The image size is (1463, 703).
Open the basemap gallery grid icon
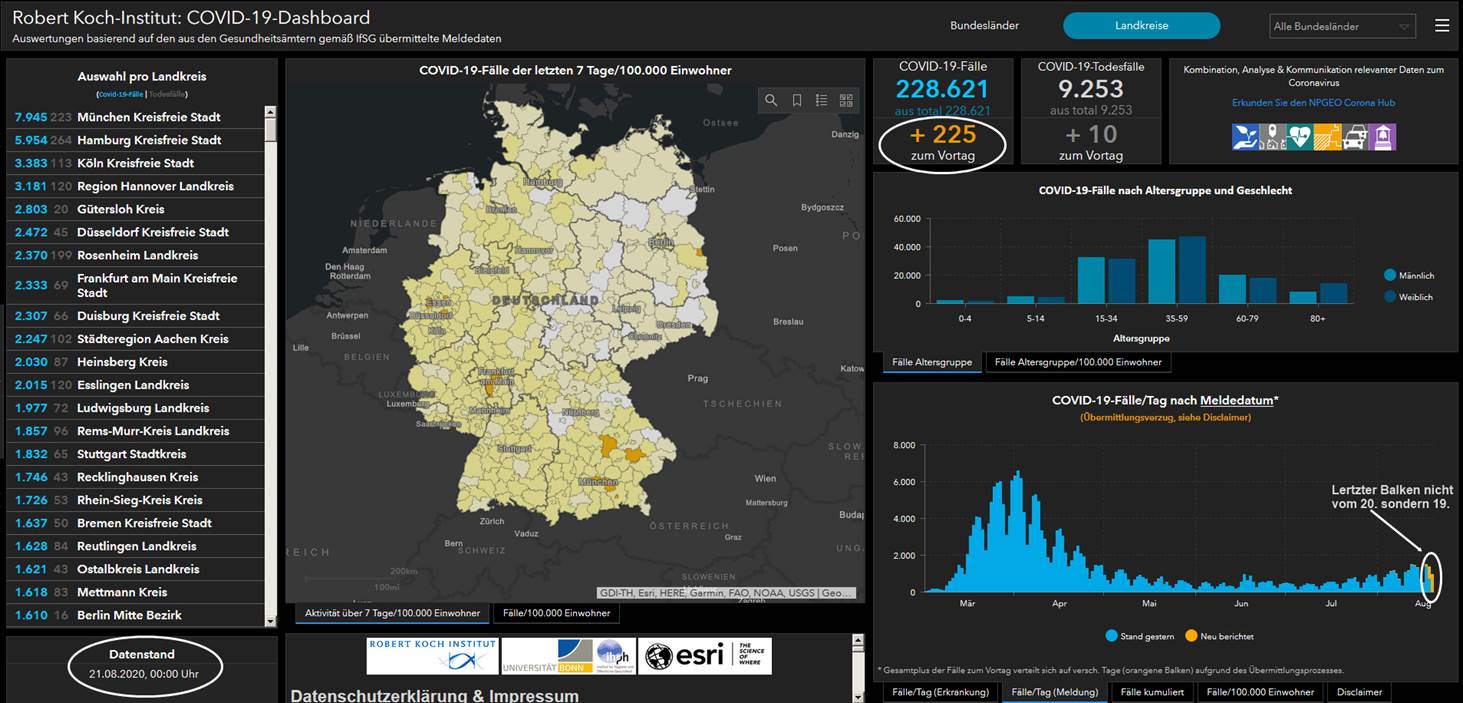point(846,100)
